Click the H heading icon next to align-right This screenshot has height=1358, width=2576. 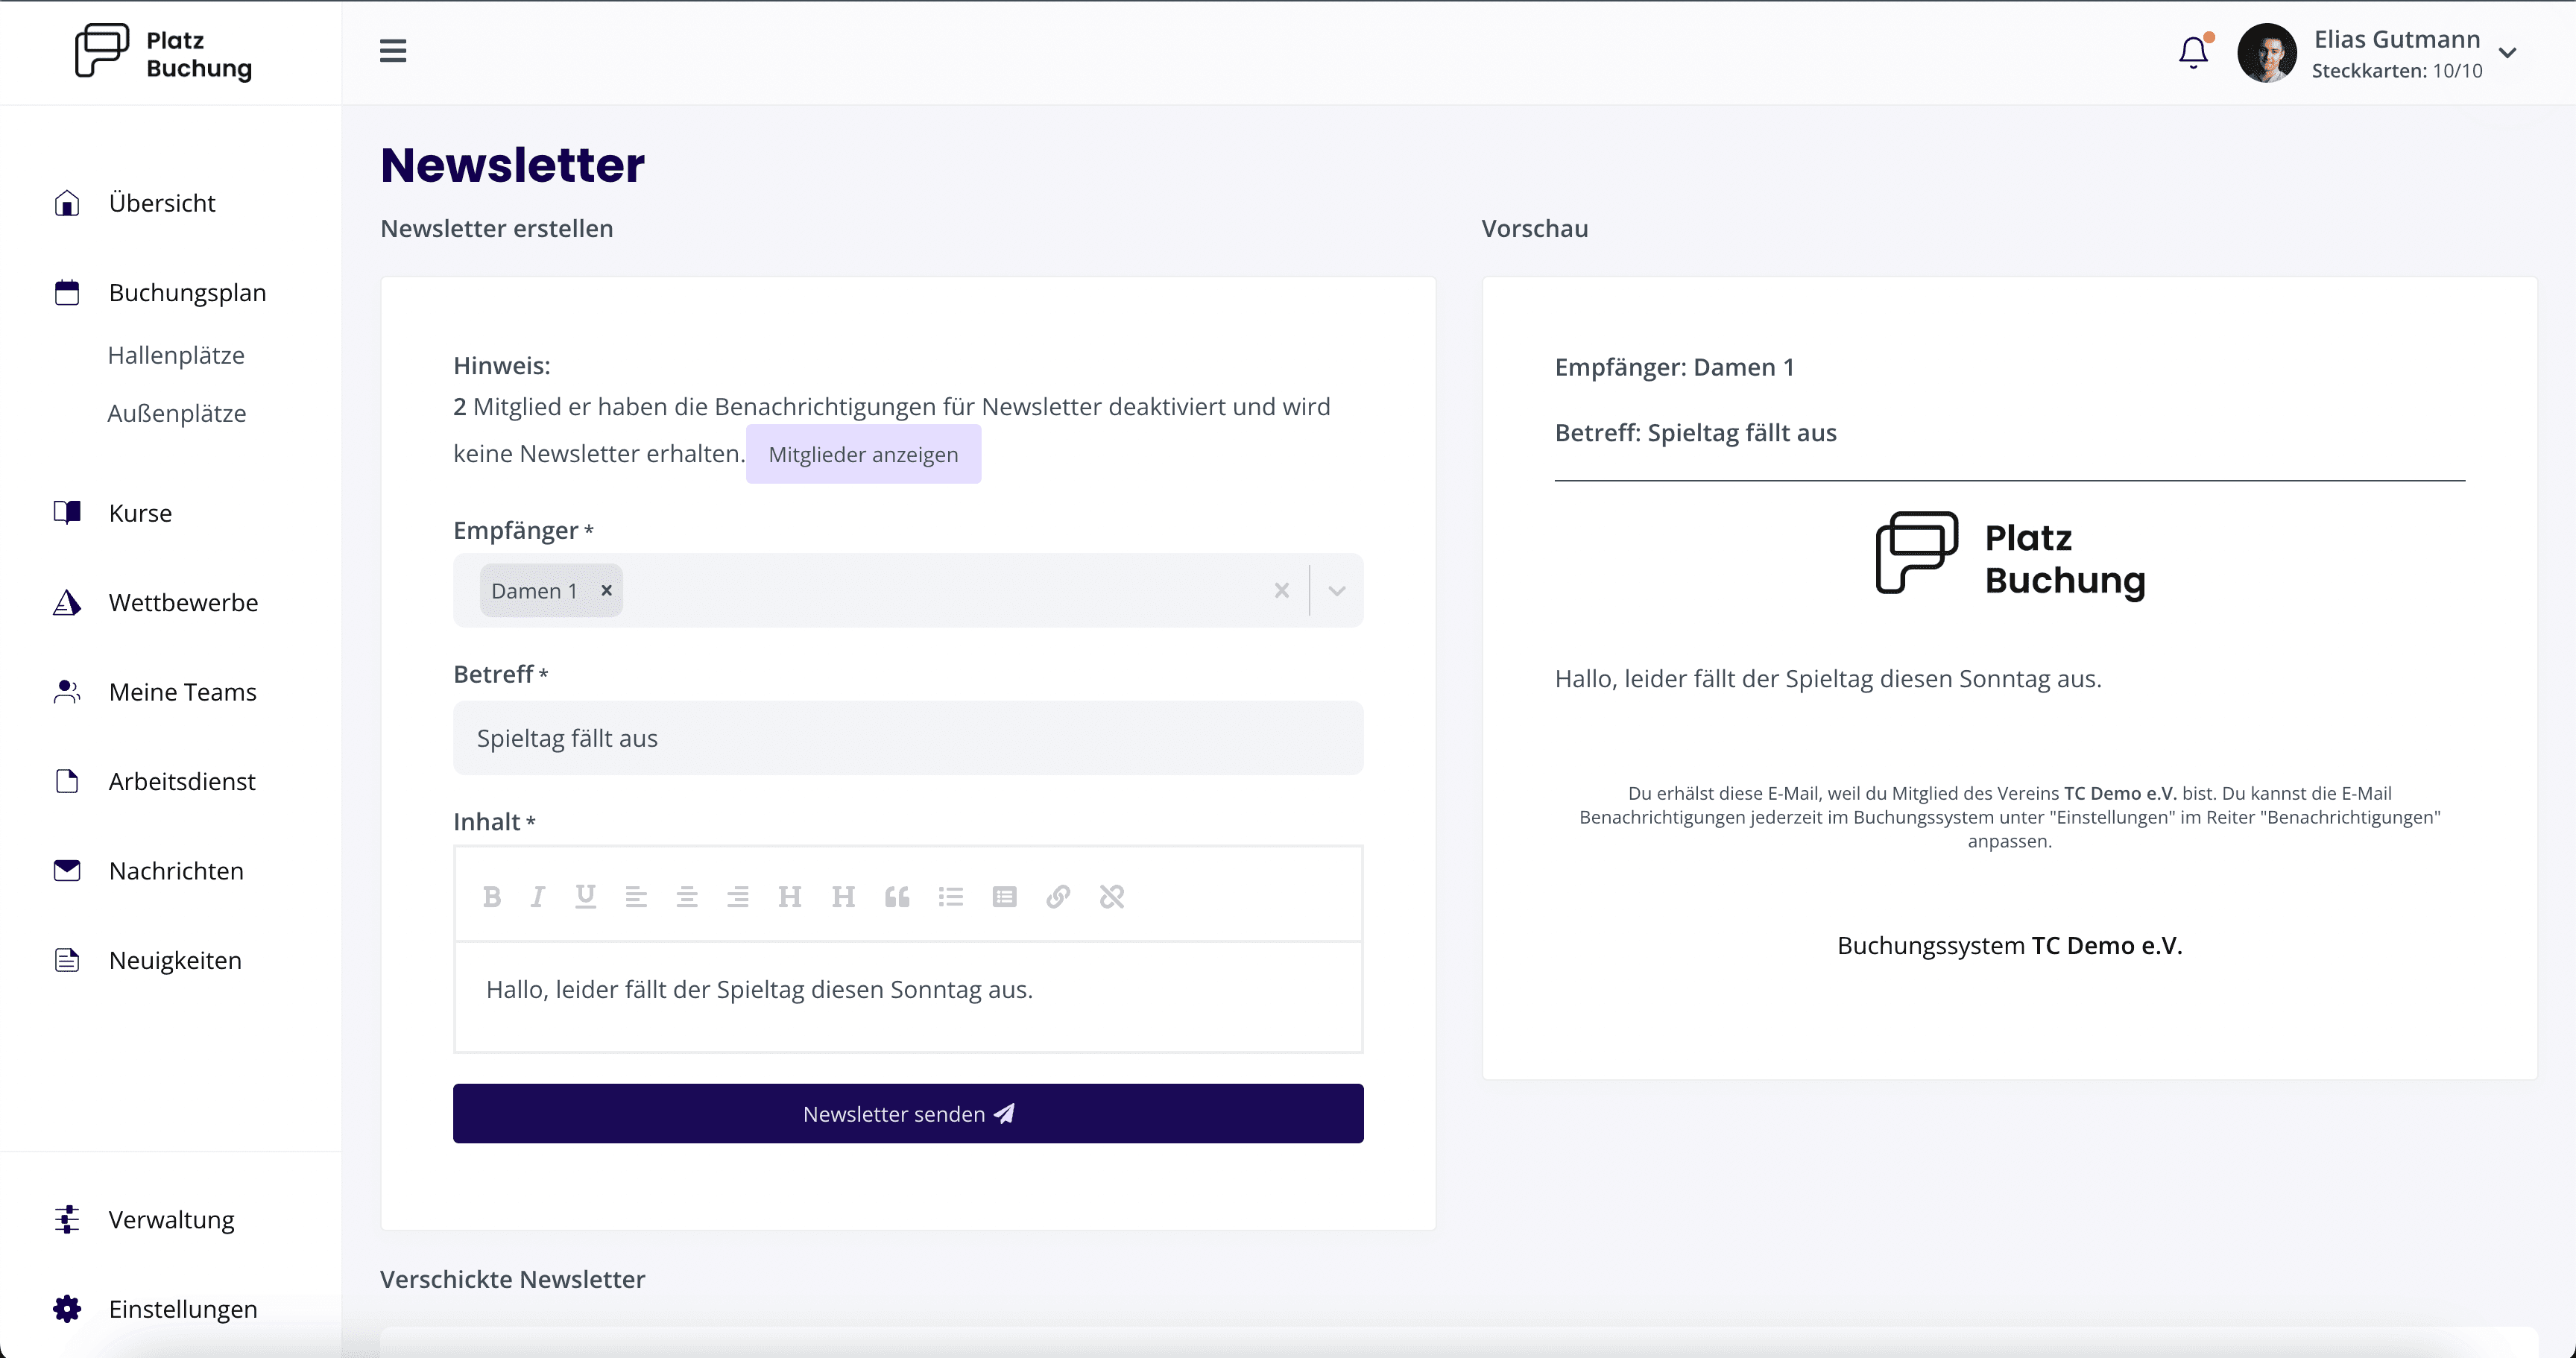click(x=790, y=897)
